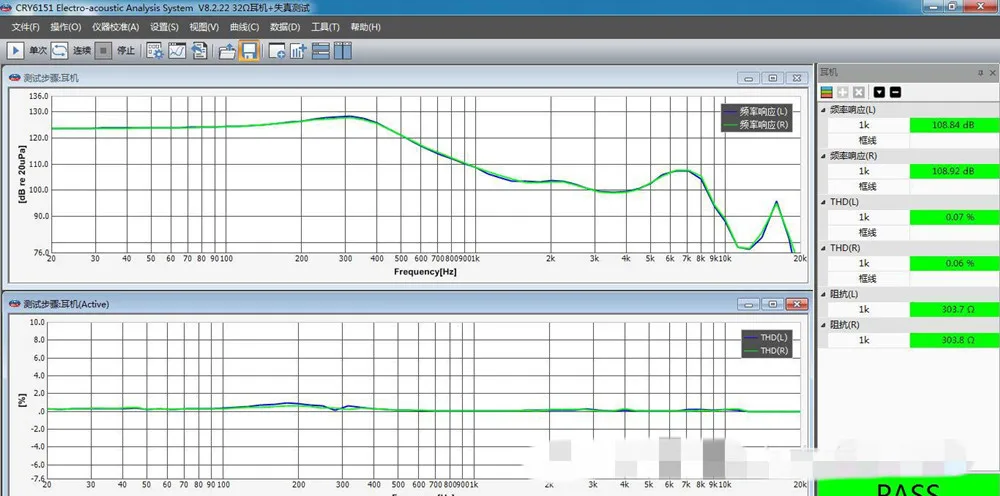The height and width of the screenshot is (496, 1000).
Task: Click the document import icon in toolbar
Action: pos(200,50)
